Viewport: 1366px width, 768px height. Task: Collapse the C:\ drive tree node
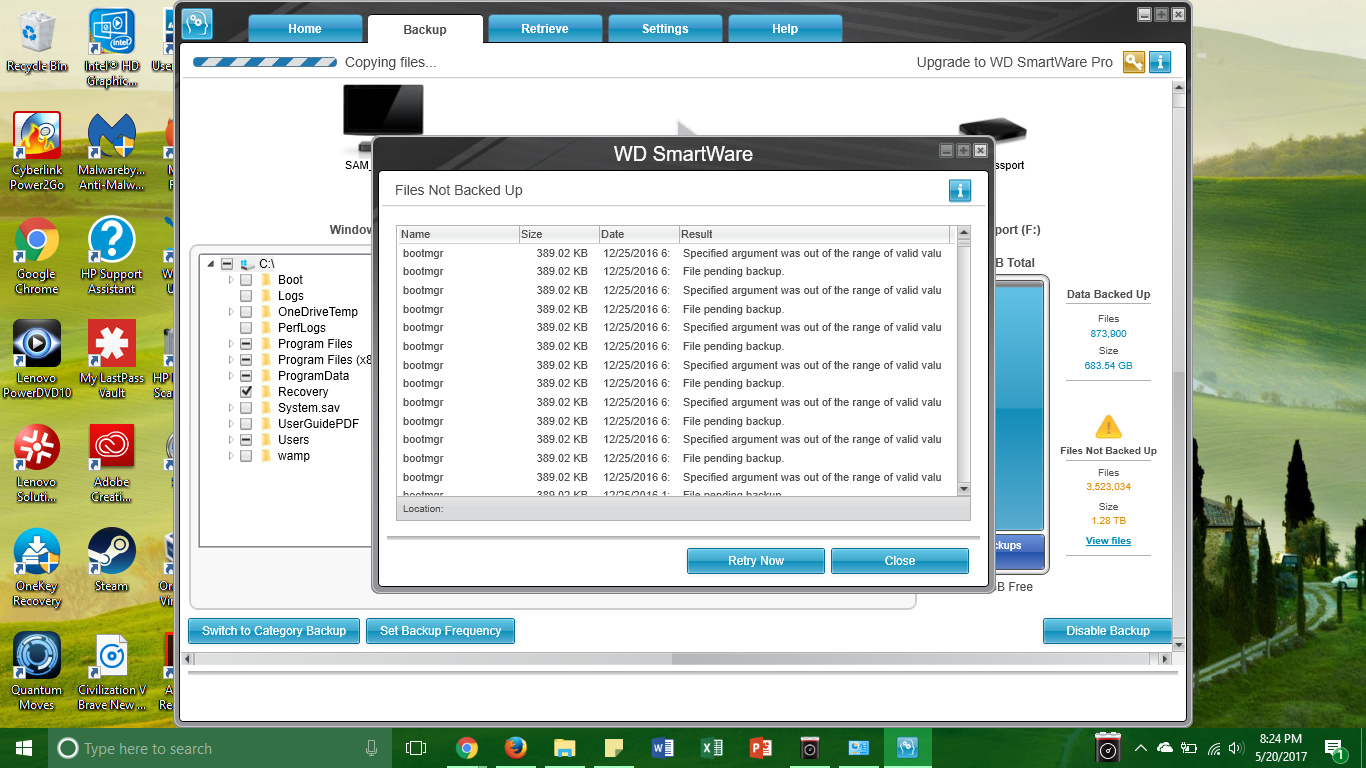tap(211, 264)
